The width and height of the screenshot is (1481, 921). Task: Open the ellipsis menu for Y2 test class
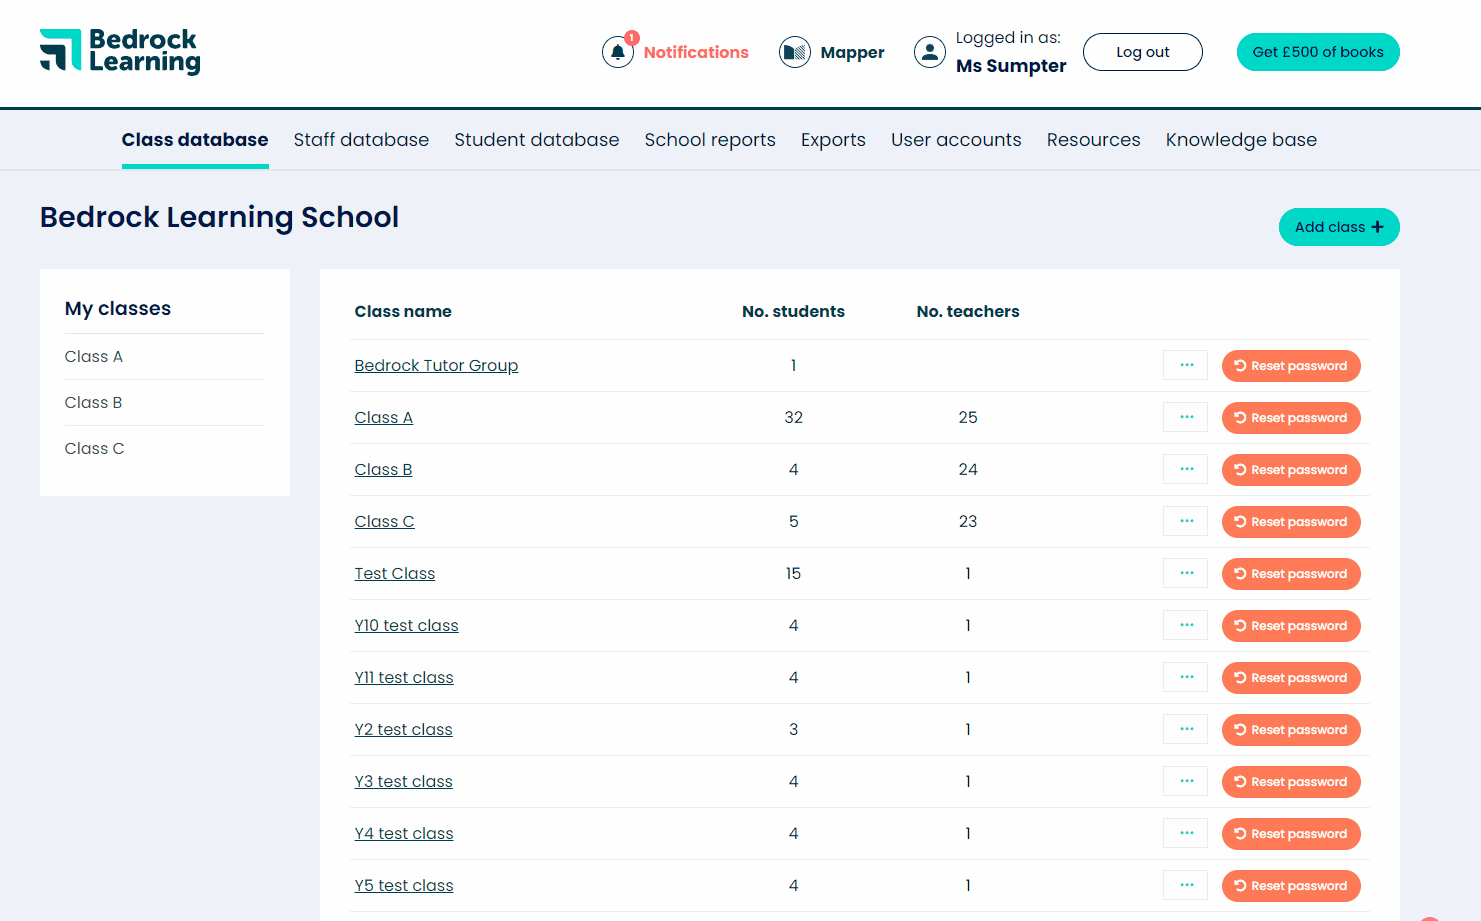pos(1185,729)
